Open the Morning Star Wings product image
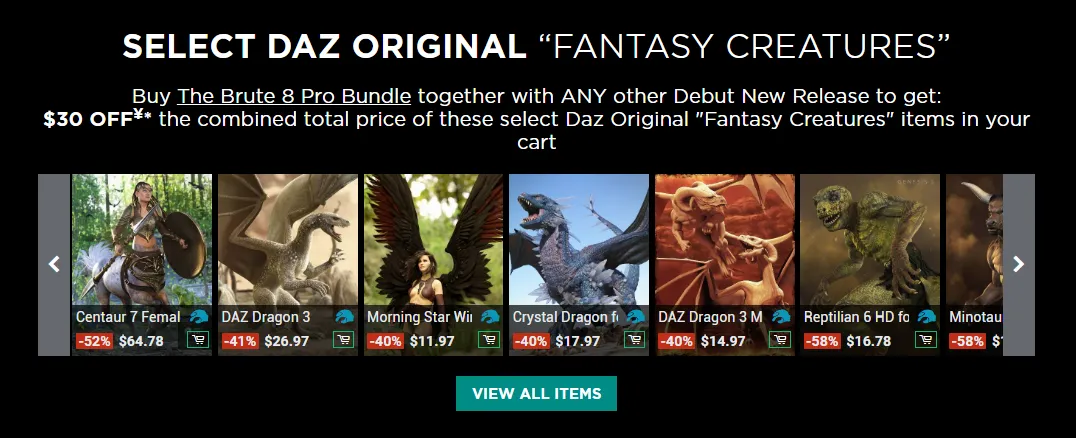The height and width of the screenshot is (438, 1076). (433, 239)
